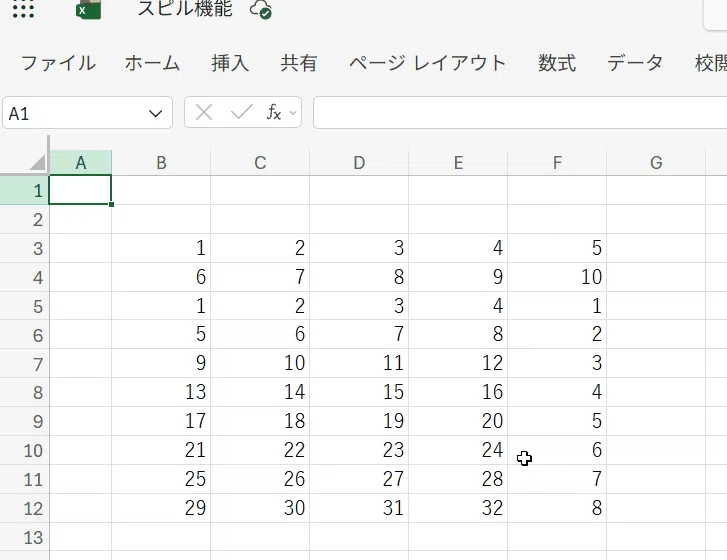
Task: Open the ページ レイアウト tab
Action: tap(427, 63)
